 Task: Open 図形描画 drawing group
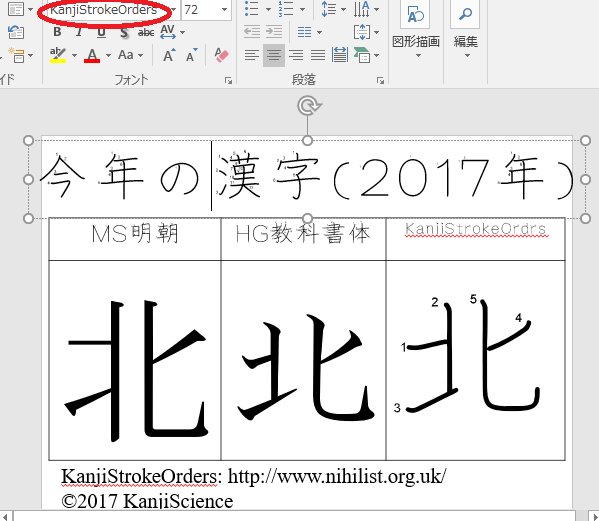click(416, 31)
